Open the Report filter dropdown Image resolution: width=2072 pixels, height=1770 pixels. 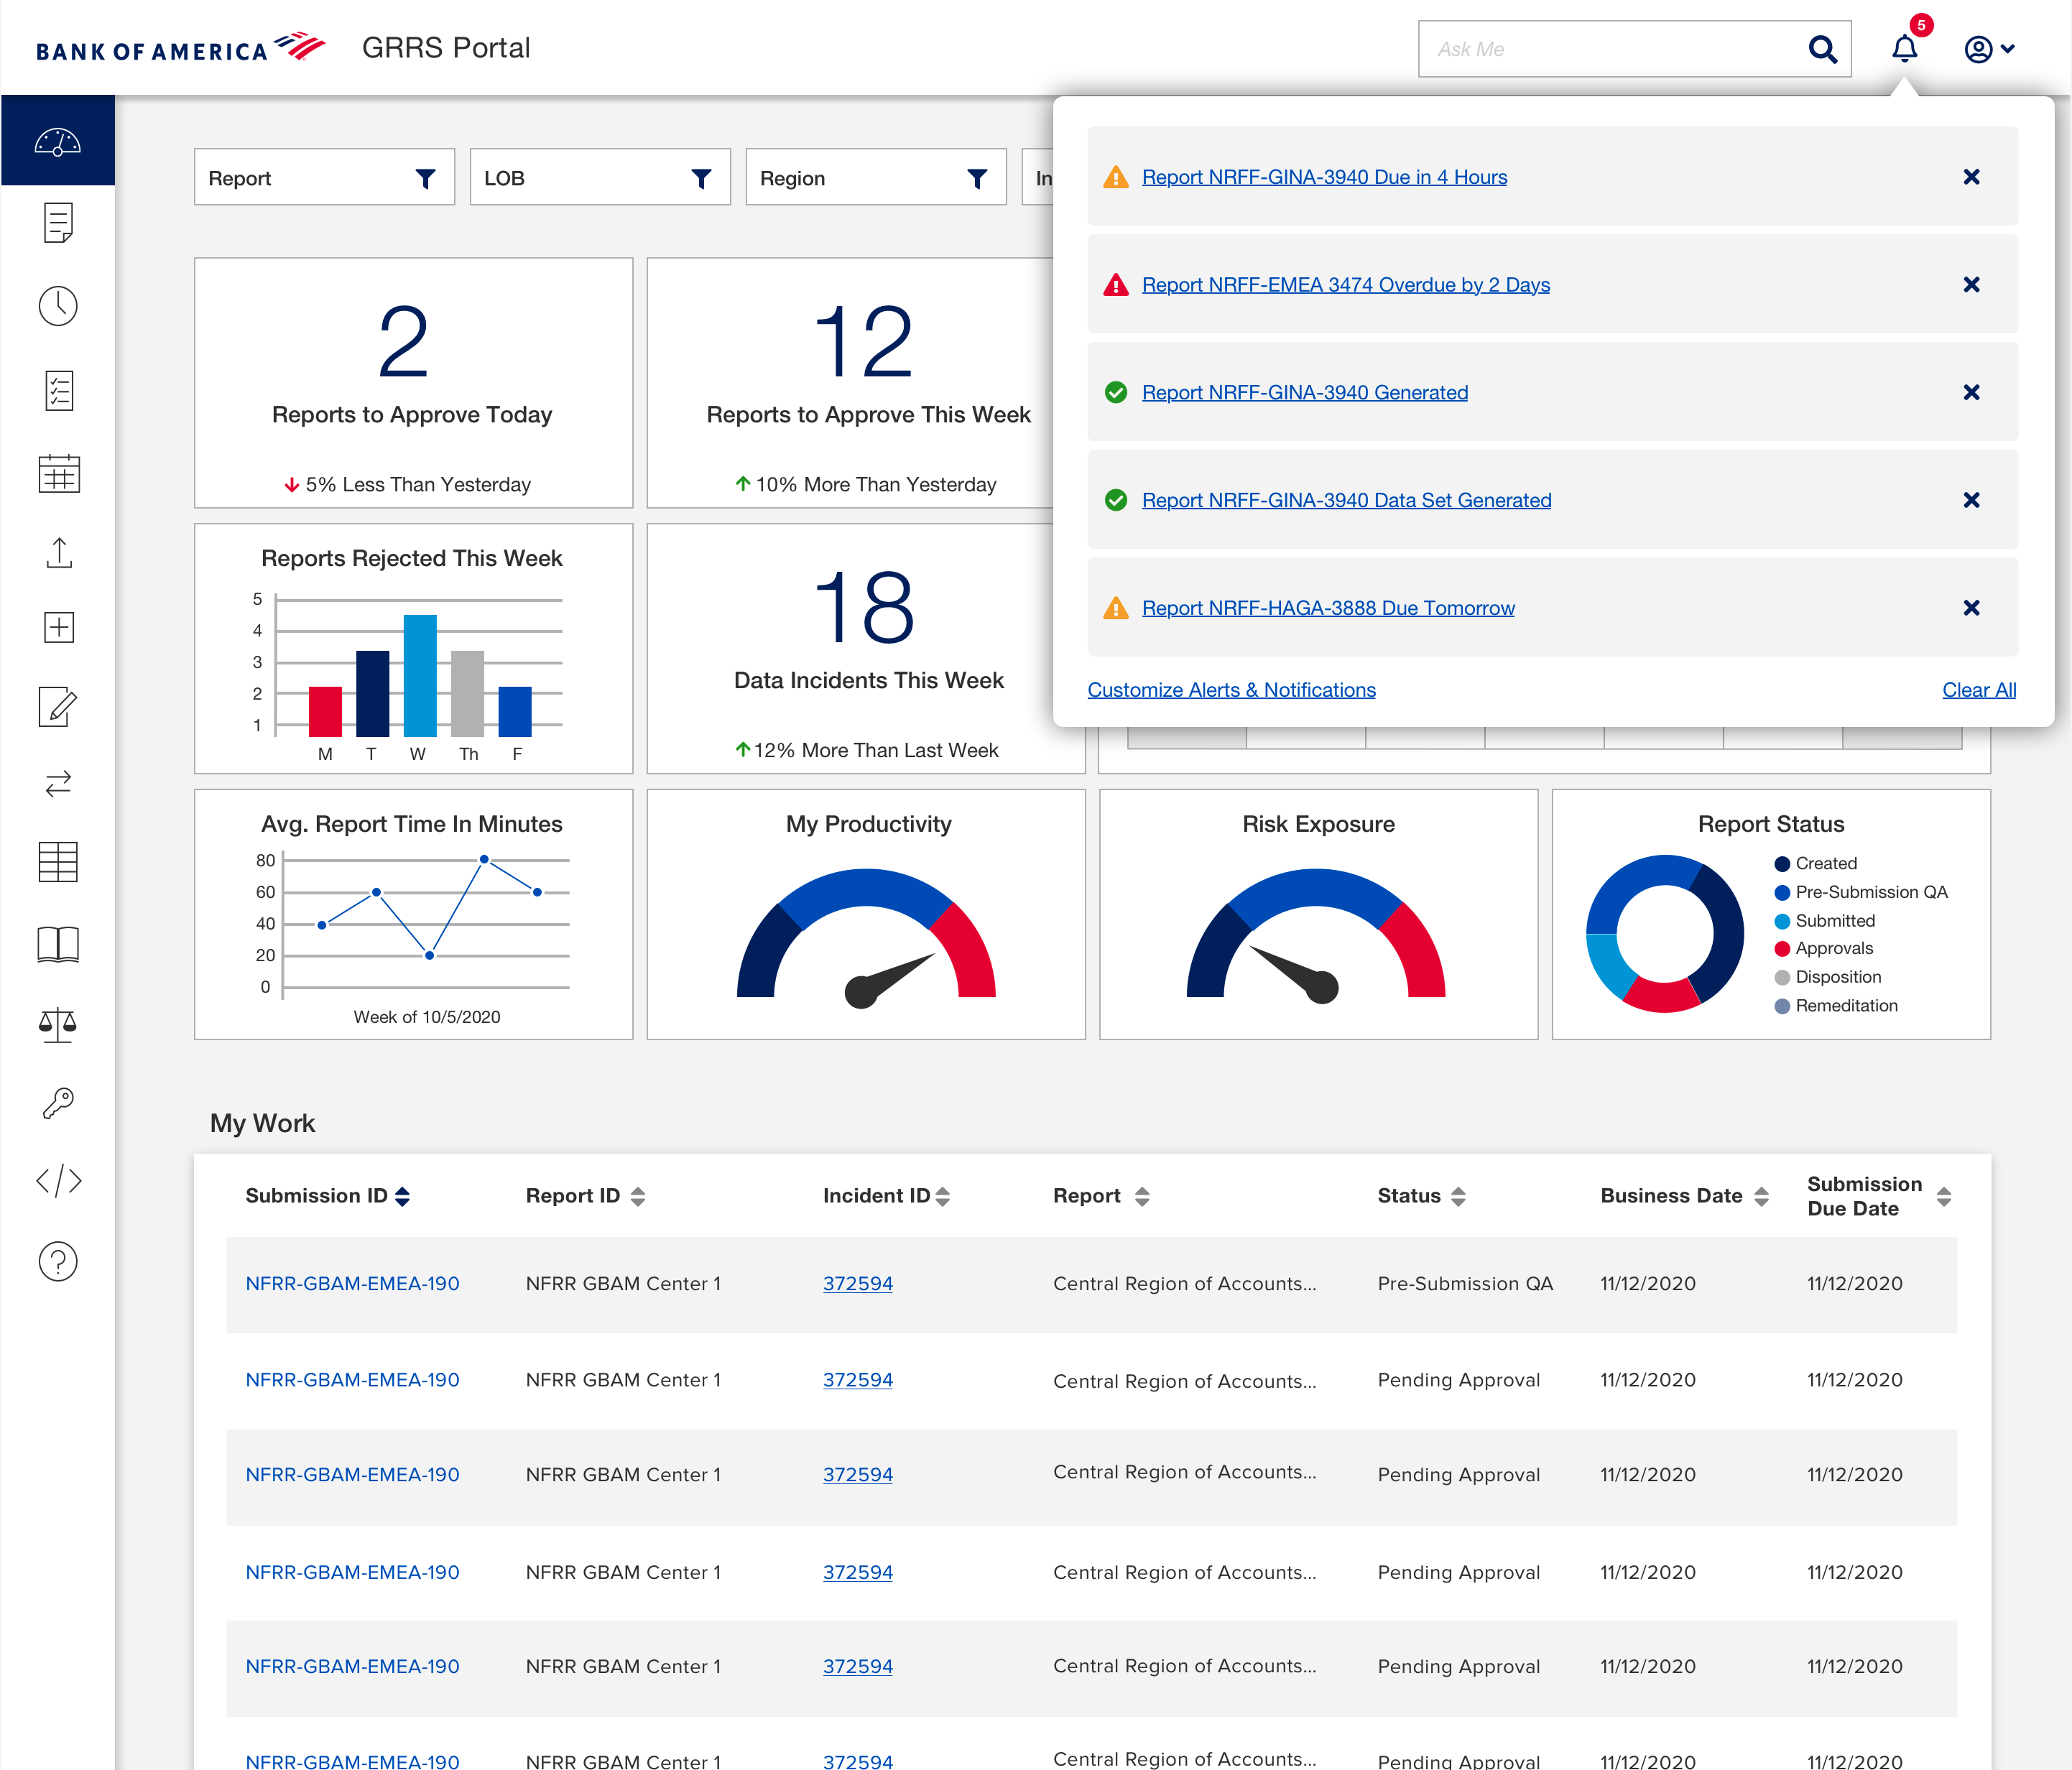pyautogui.click(x=324, y=178)
